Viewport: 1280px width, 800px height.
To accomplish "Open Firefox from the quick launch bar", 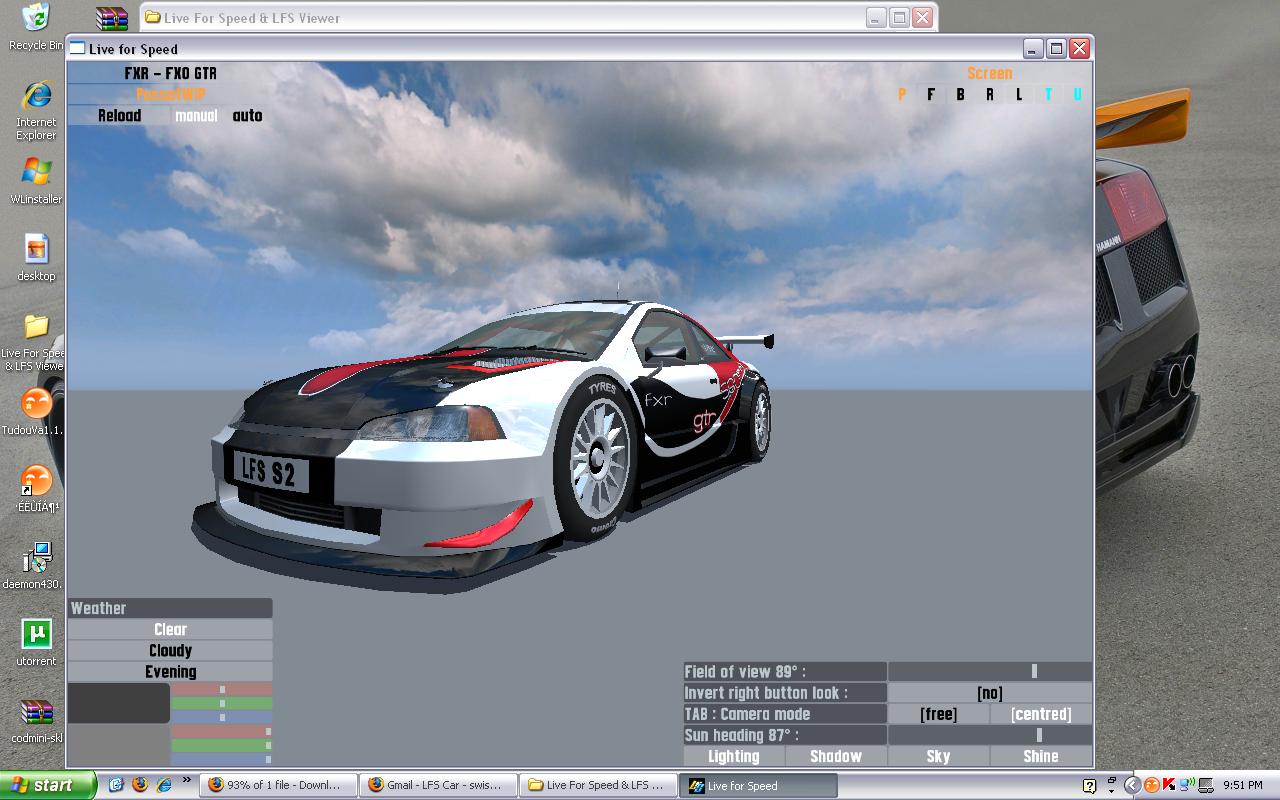I will click(140, 785).
